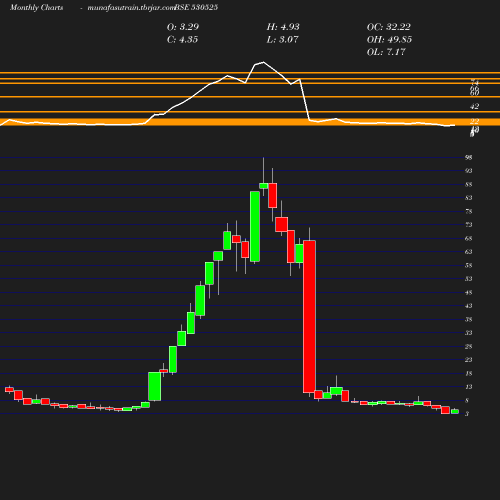500x500 pixels.
Task: Click the munafasutra site name in header
Action: pyautogui.click(x=131, y=7)
